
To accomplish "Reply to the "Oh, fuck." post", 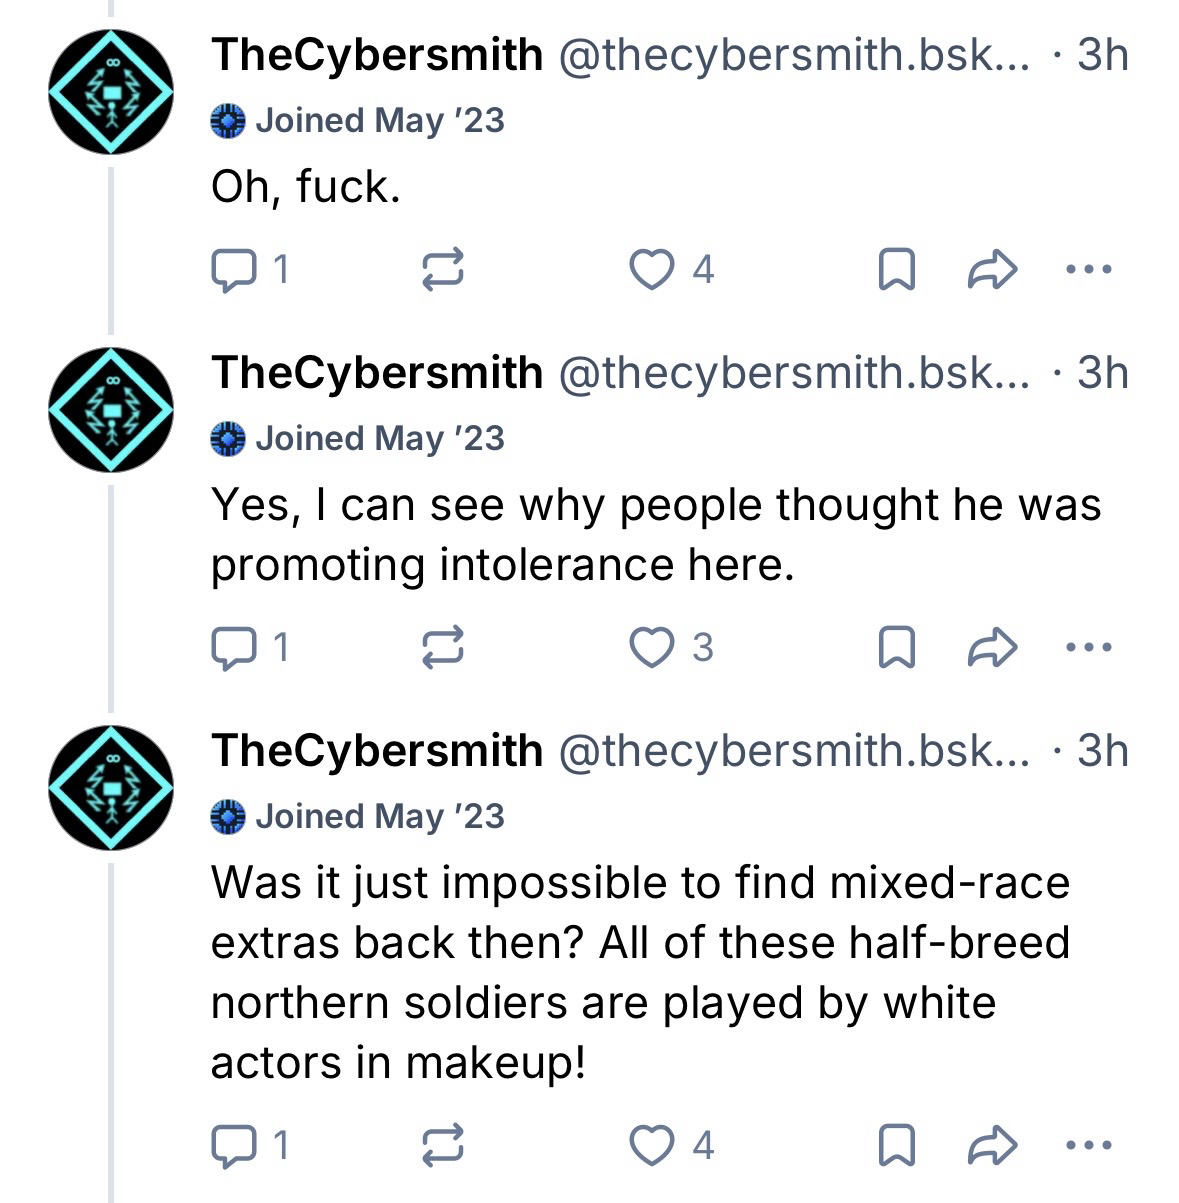I will (233, 269).
